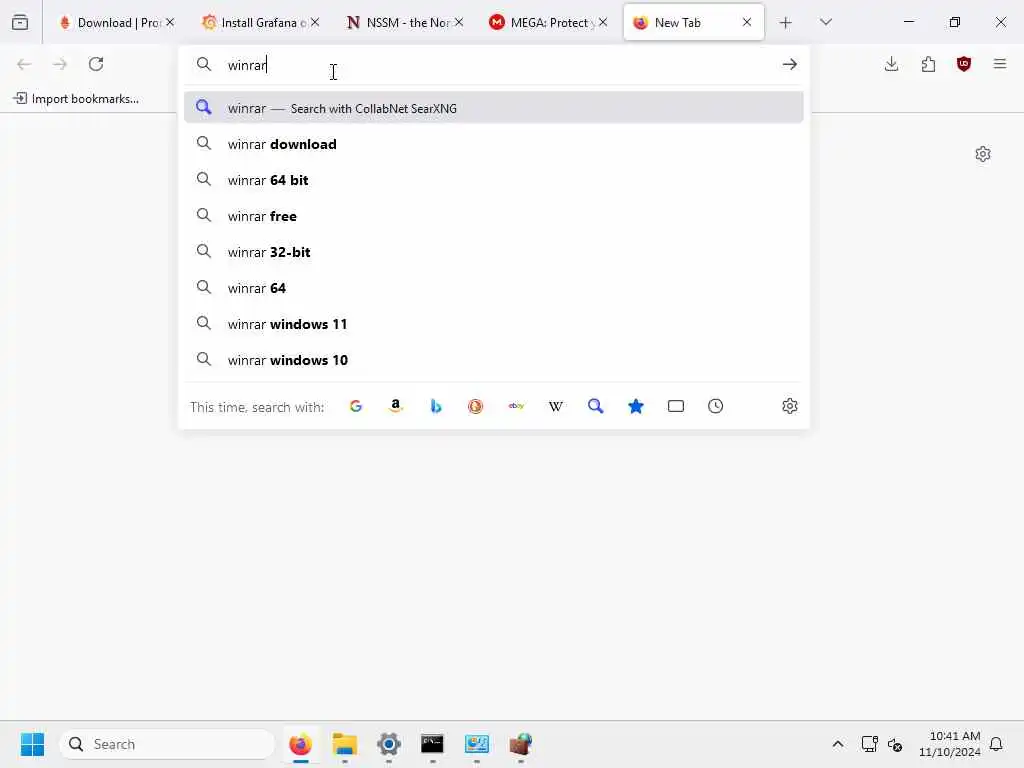Show hidden system tray icons
The height and width of the screenshot is (768, 1024).
click(838, 744)
